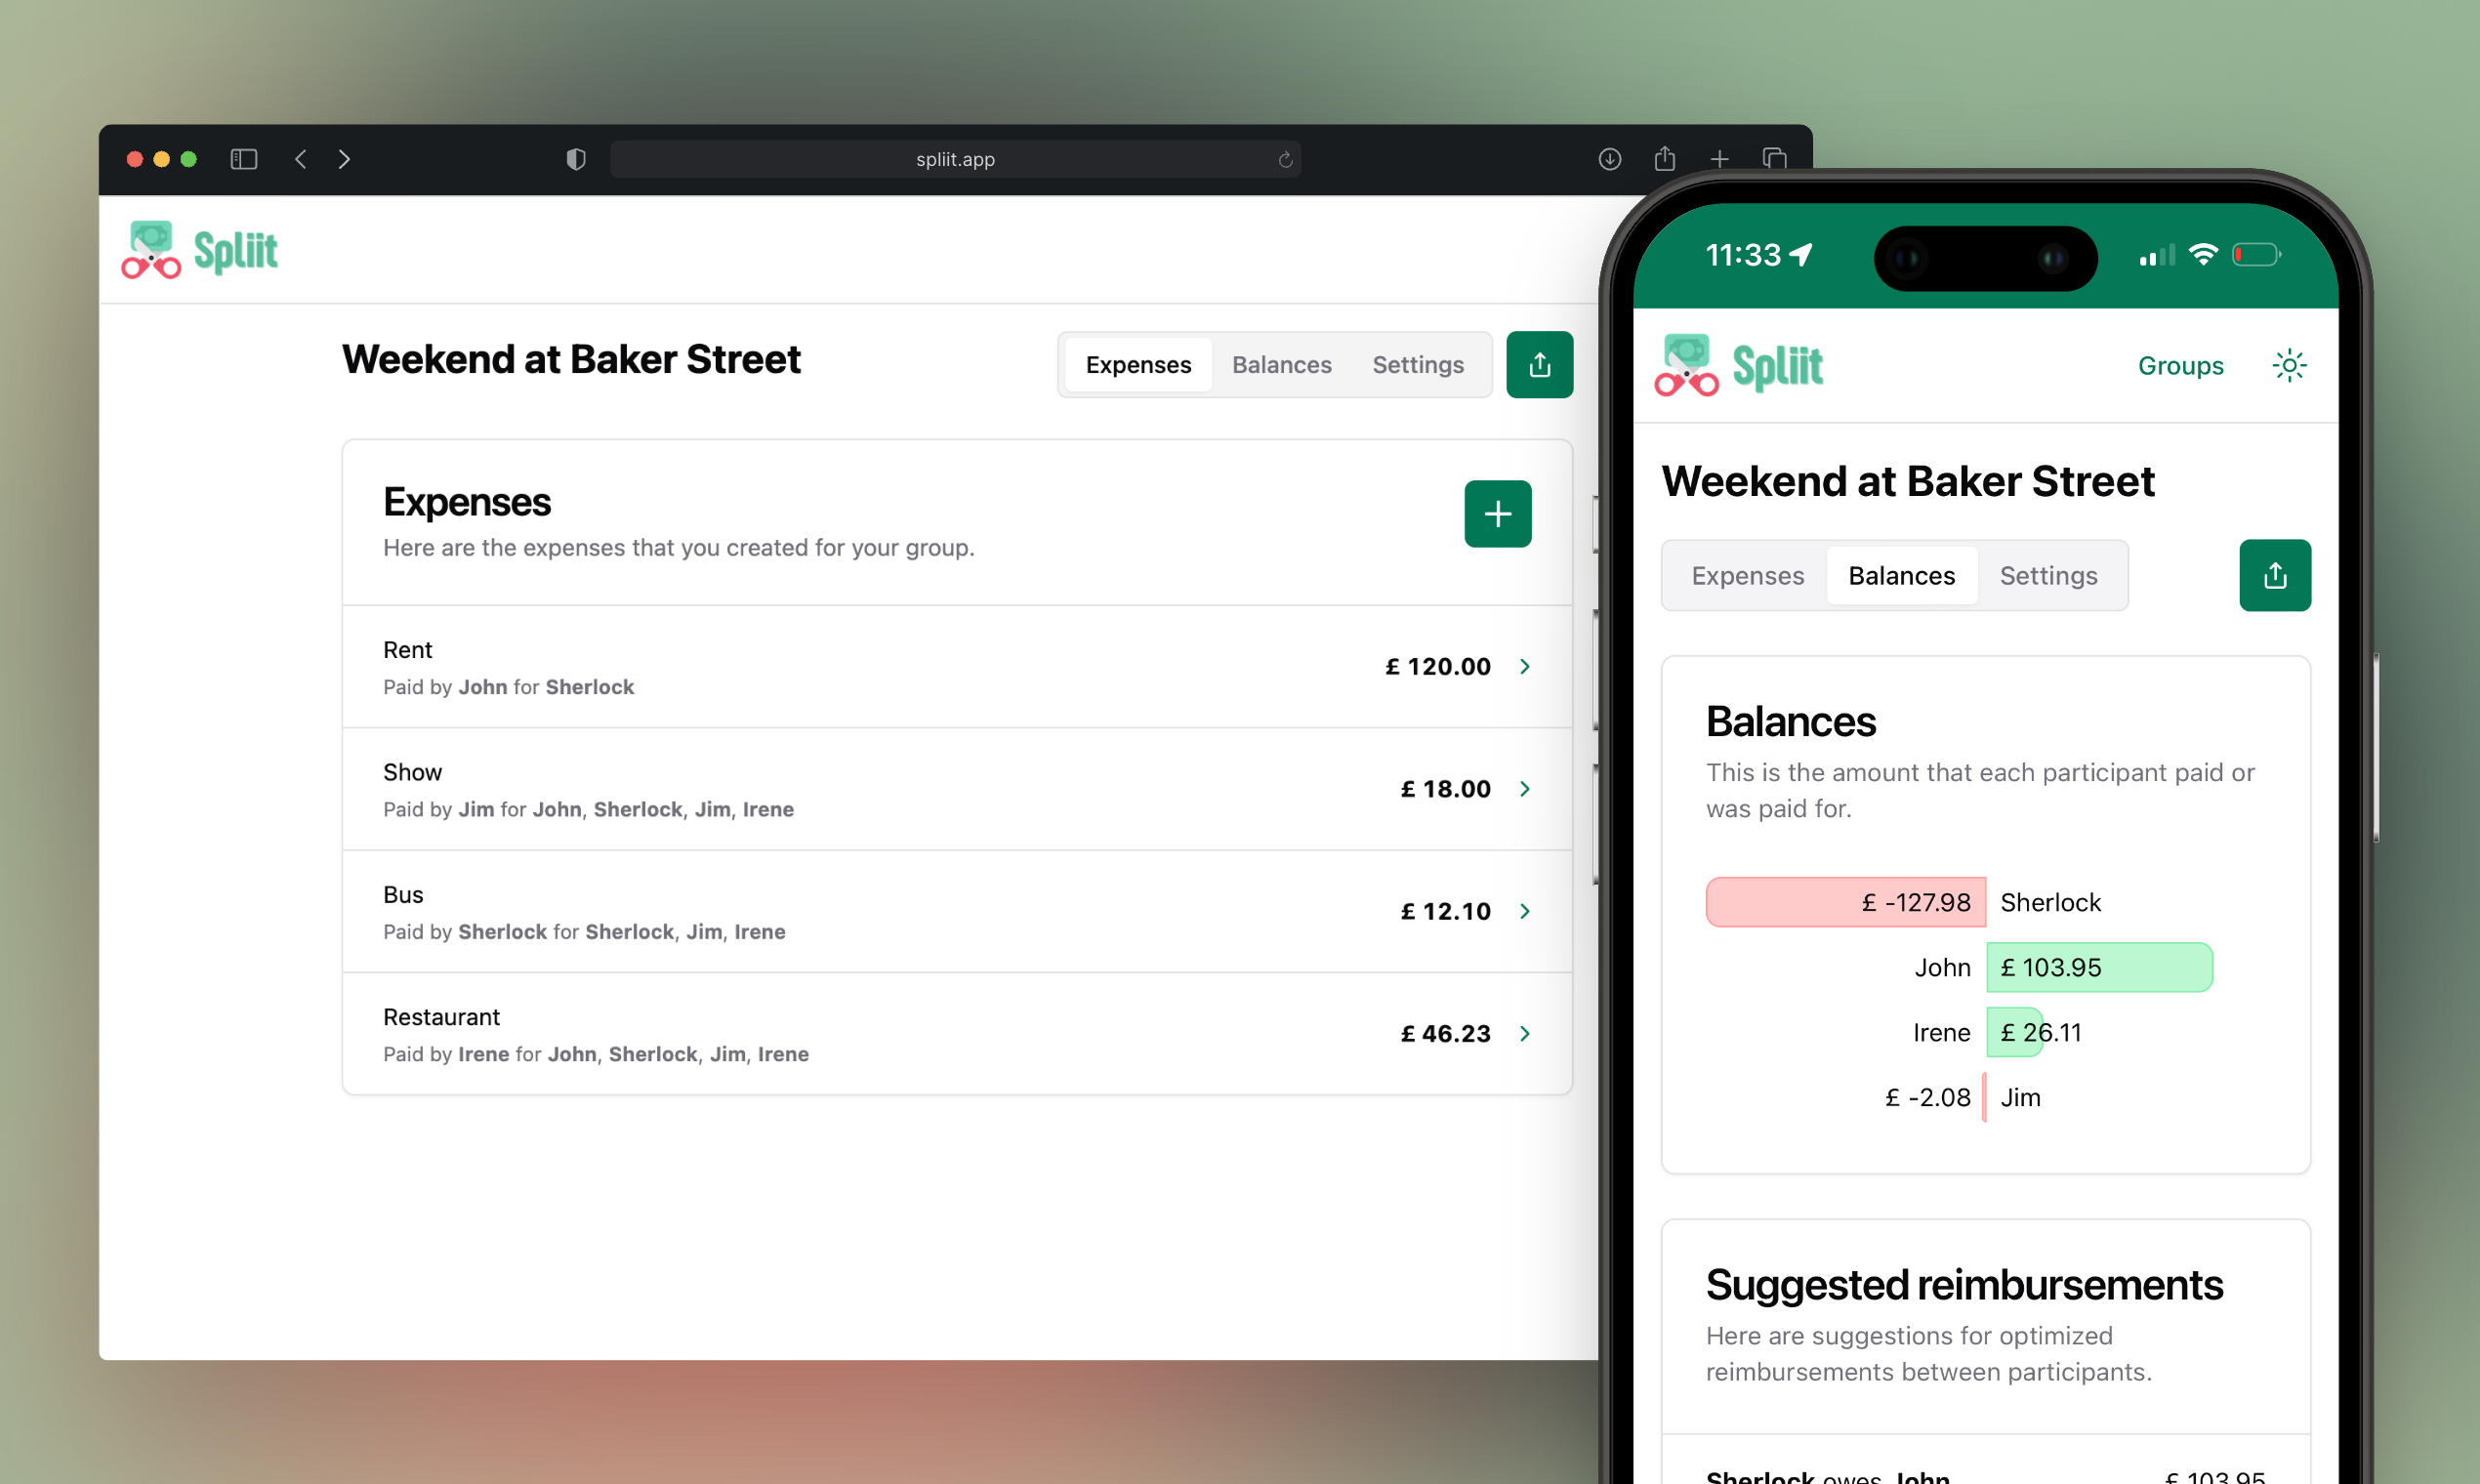This screenshot has width=2480, height=1484.
Task: Click the Sherlock name in balances
Action: coord(2050,902)
